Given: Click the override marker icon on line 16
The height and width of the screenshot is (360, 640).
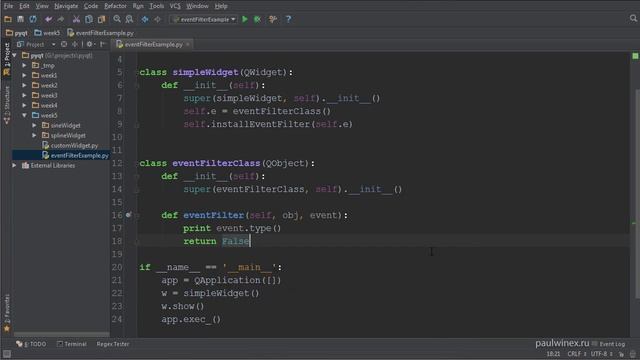Looking at the screenshot, I should click(129, 215).
